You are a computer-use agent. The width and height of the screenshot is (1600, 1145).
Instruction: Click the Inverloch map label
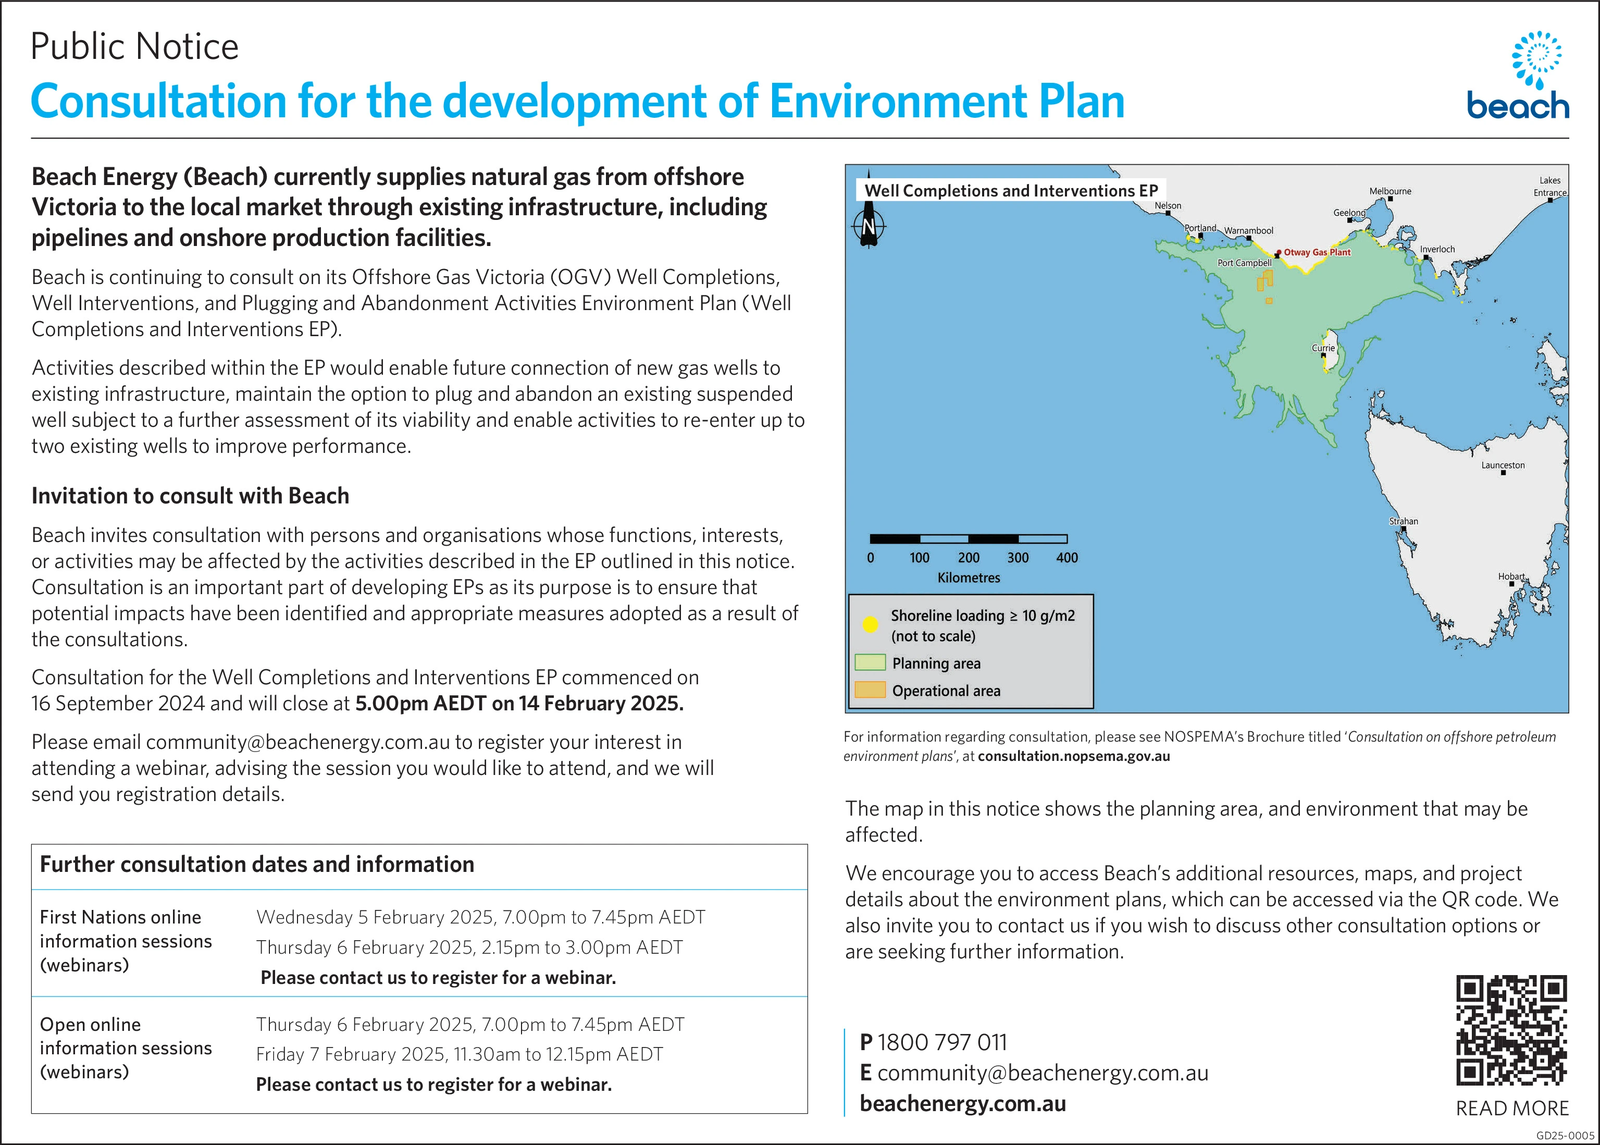point(1437,249)
